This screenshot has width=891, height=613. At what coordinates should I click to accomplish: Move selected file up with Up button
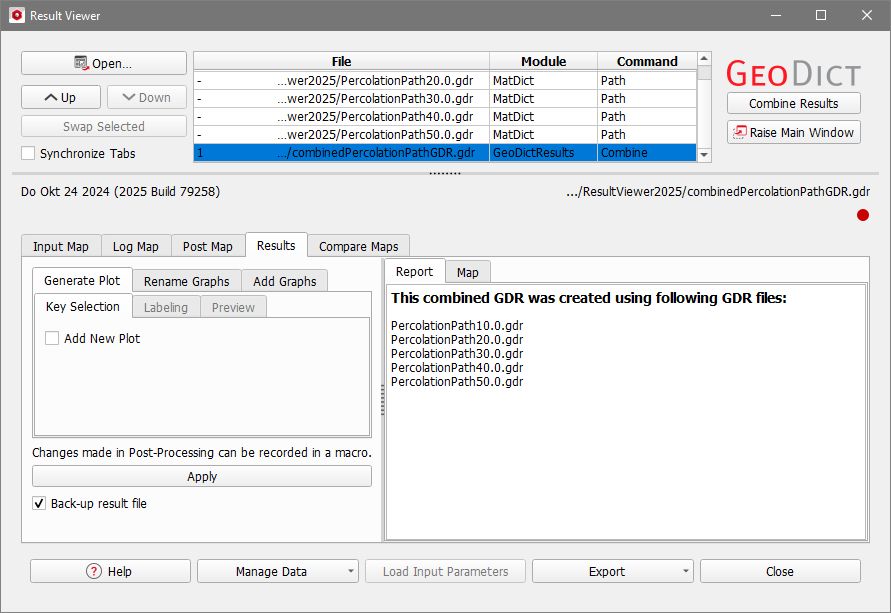[61, 97]
